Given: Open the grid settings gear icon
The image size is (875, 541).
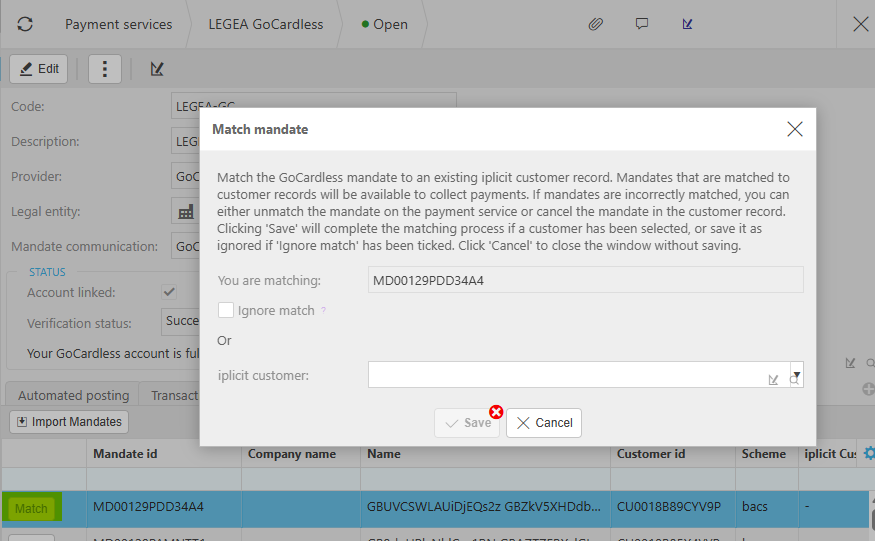Looking at the screenshot, I should tap(868, 453).
